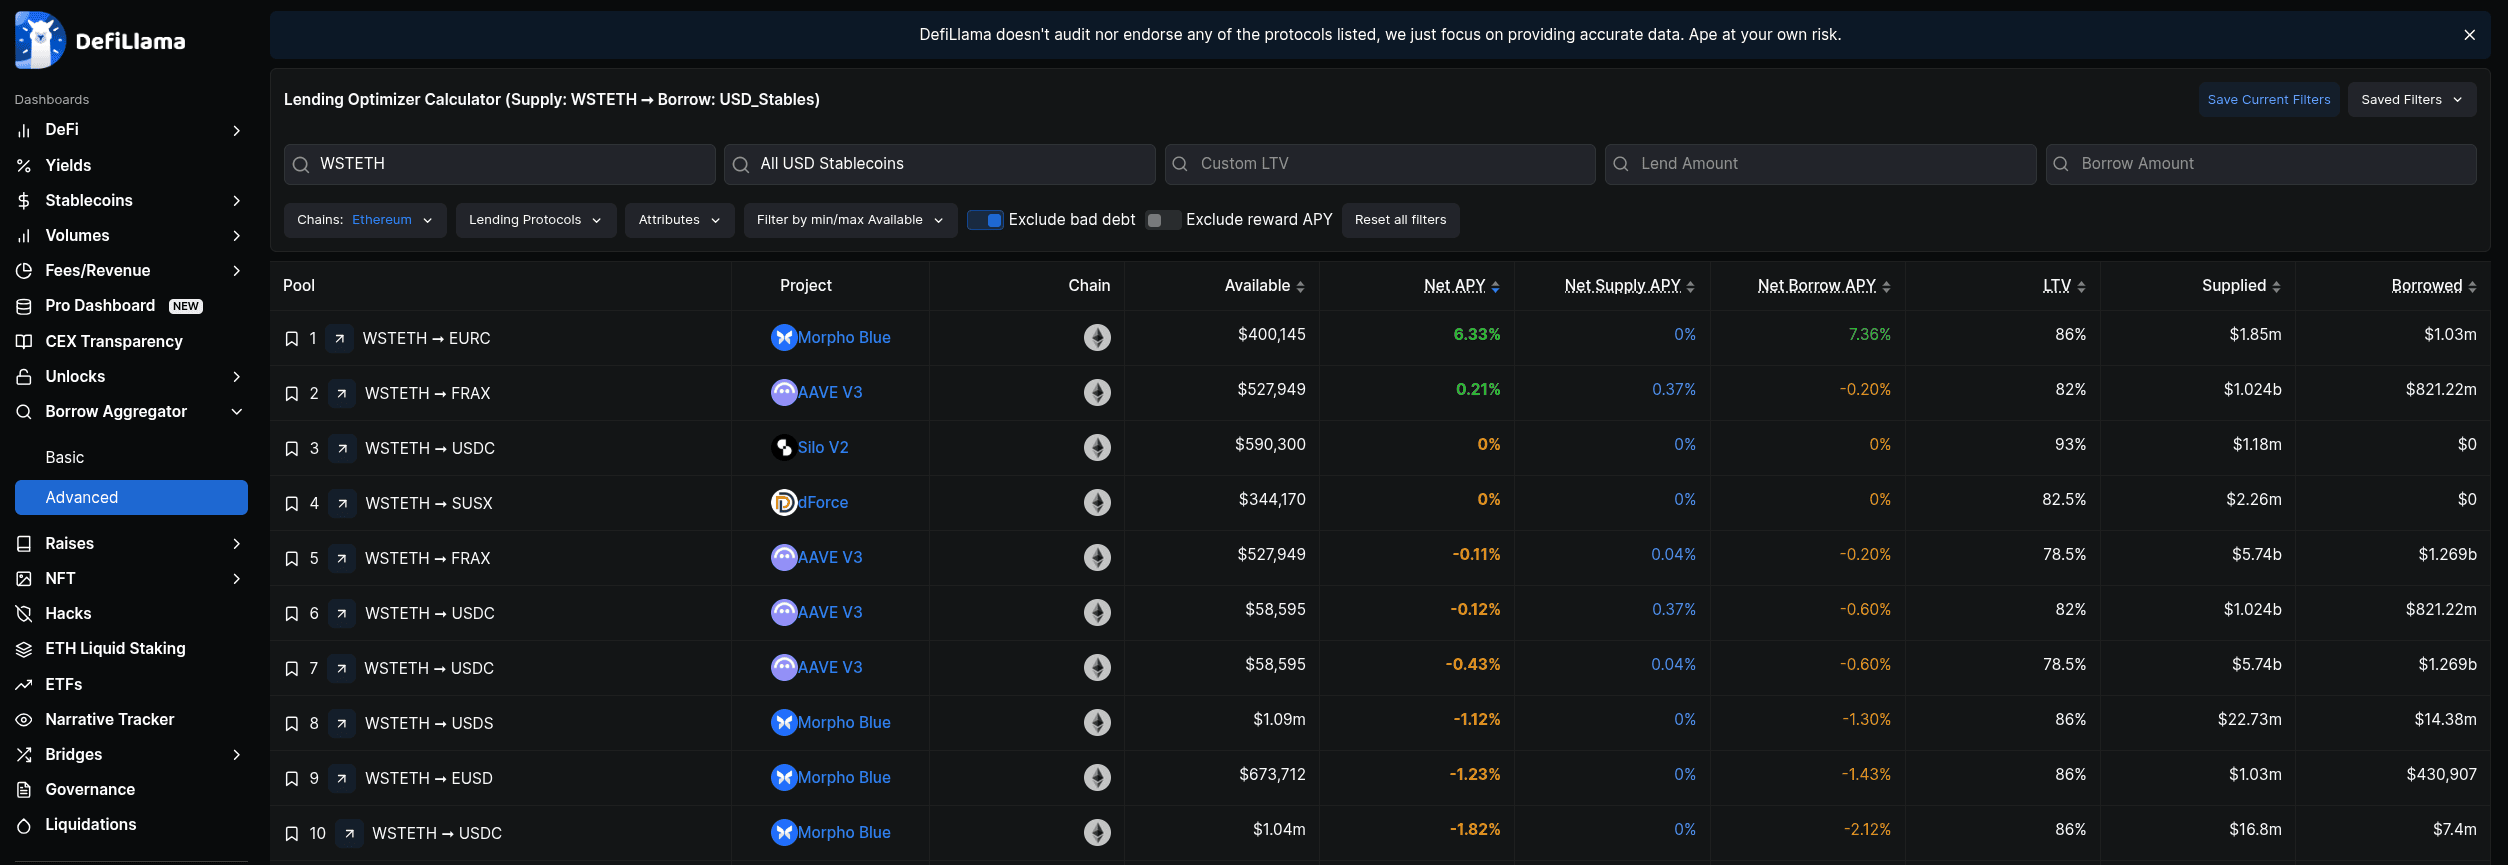The width and height of the screenshot is (2508, 865).
Task: Focus the WSTETH supply token search field
Action: coord(500,164)
